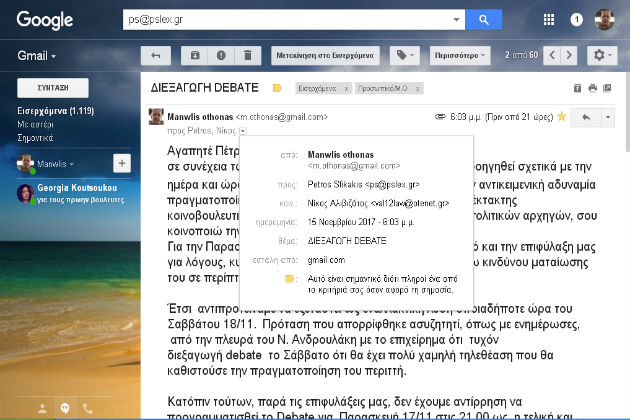Image resolution: width=630 pixels, height=420 pixels.
Task: Open the Σημαντικά folder
Action: (x=35, y=138)
